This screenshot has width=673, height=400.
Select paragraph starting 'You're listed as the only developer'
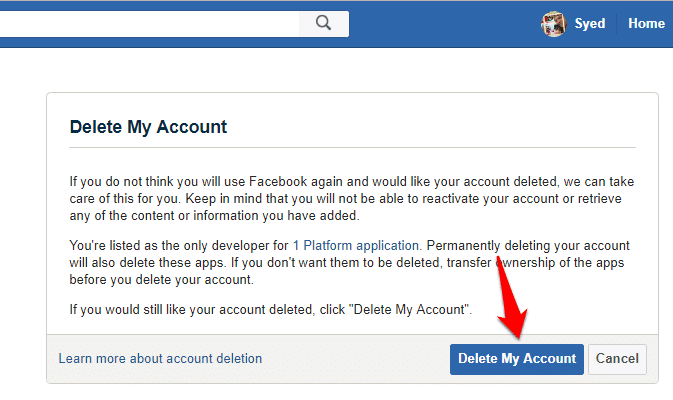[349, 262]
